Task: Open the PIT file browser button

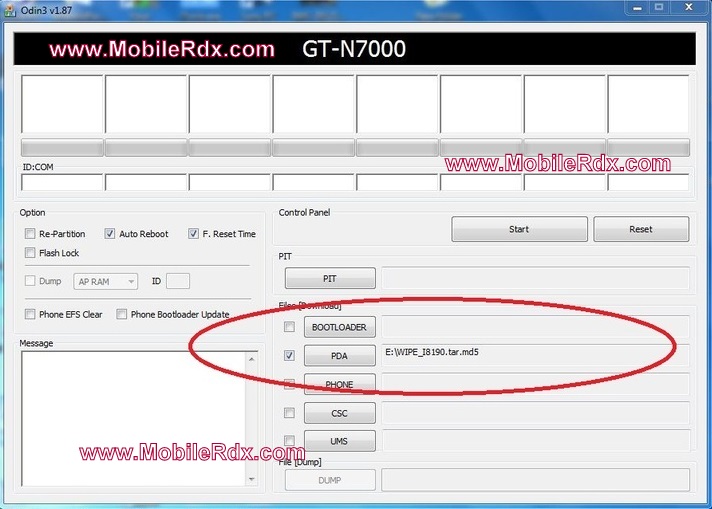Action: (330, 278)
